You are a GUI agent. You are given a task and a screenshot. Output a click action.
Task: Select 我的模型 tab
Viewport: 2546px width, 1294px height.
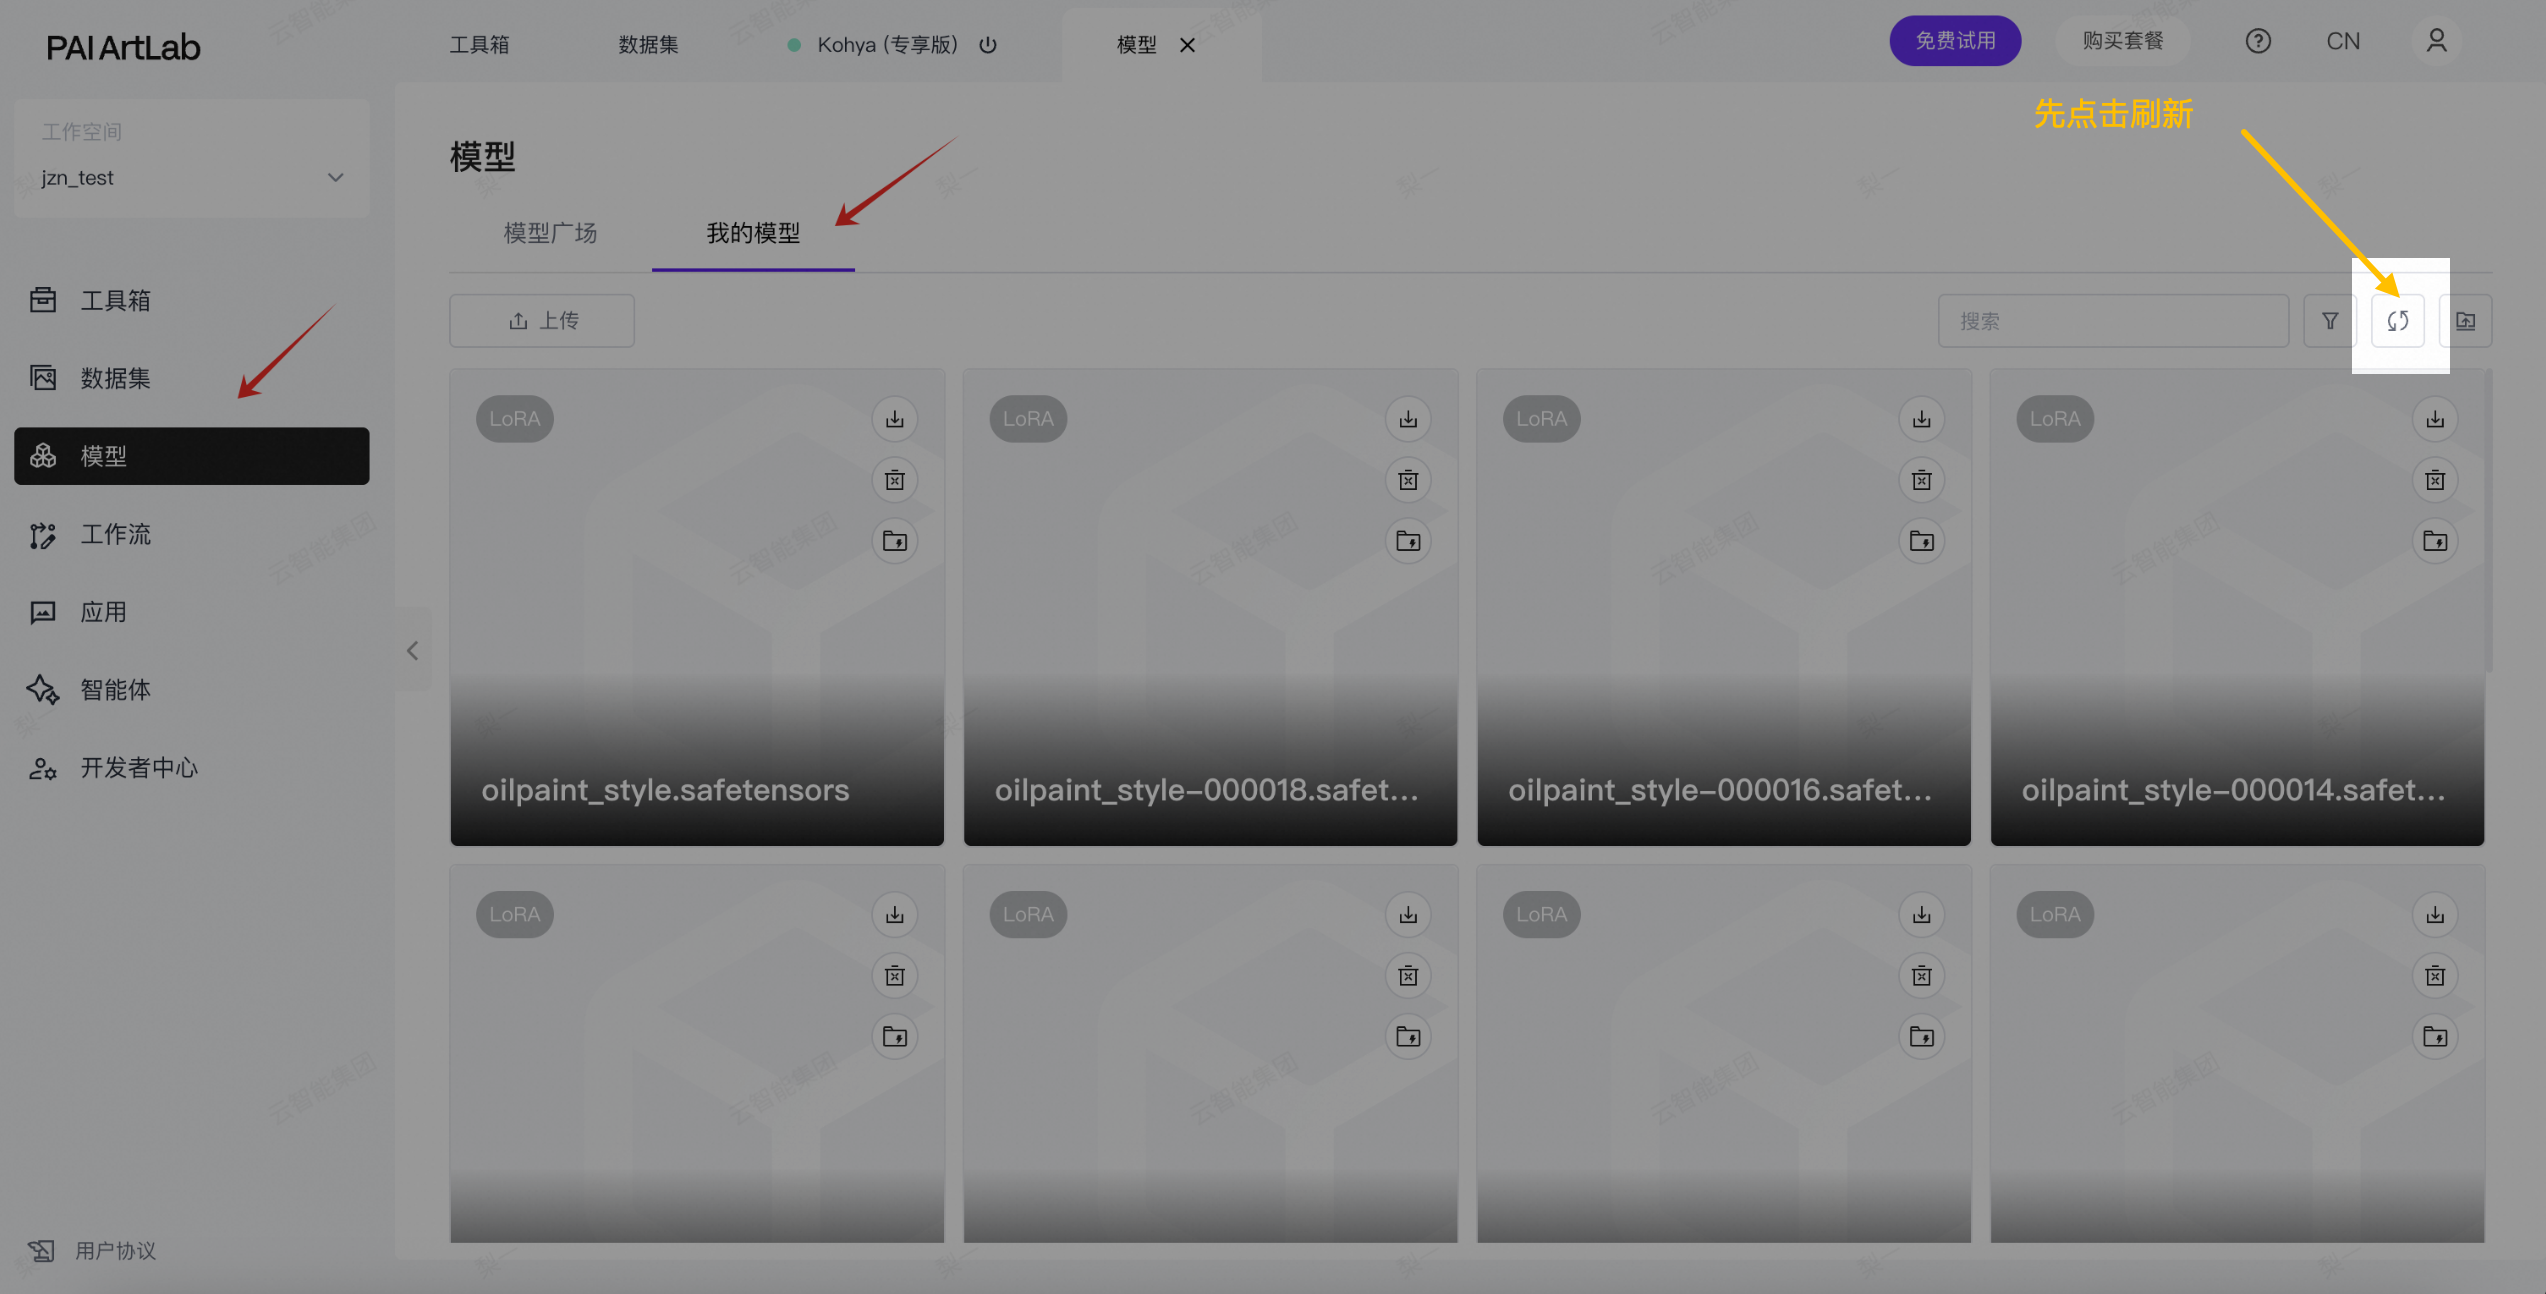(753, 233)
